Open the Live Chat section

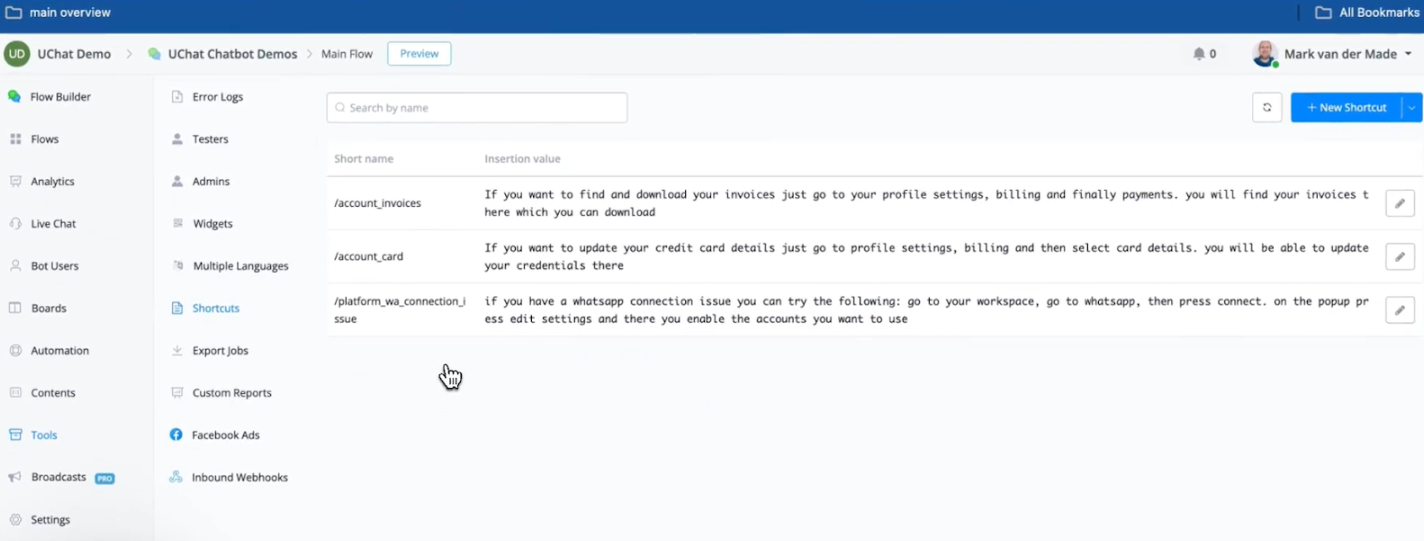point(53,224)
